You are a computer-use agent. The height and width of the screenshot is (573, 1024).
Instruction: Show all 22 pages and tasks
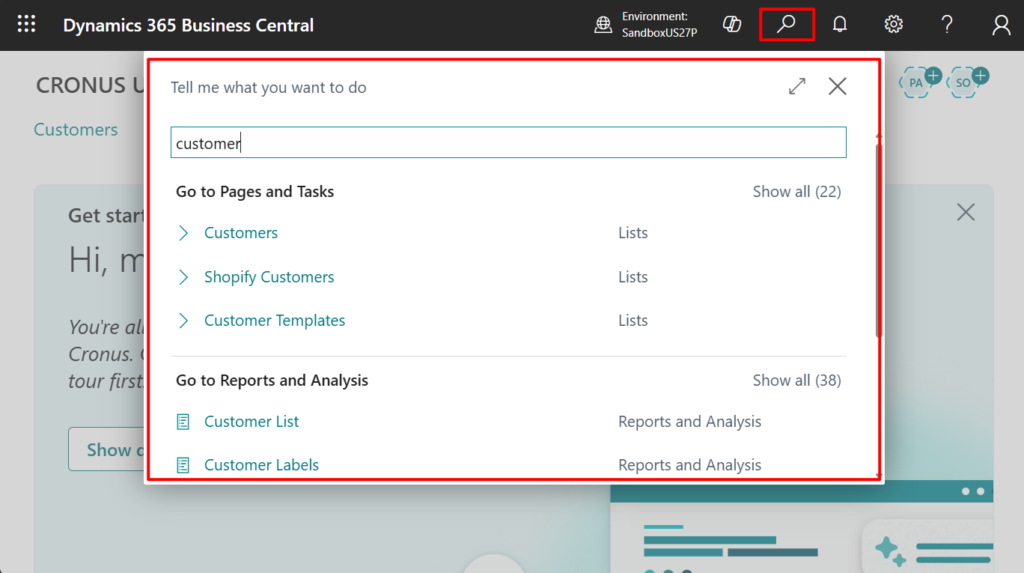796,192
